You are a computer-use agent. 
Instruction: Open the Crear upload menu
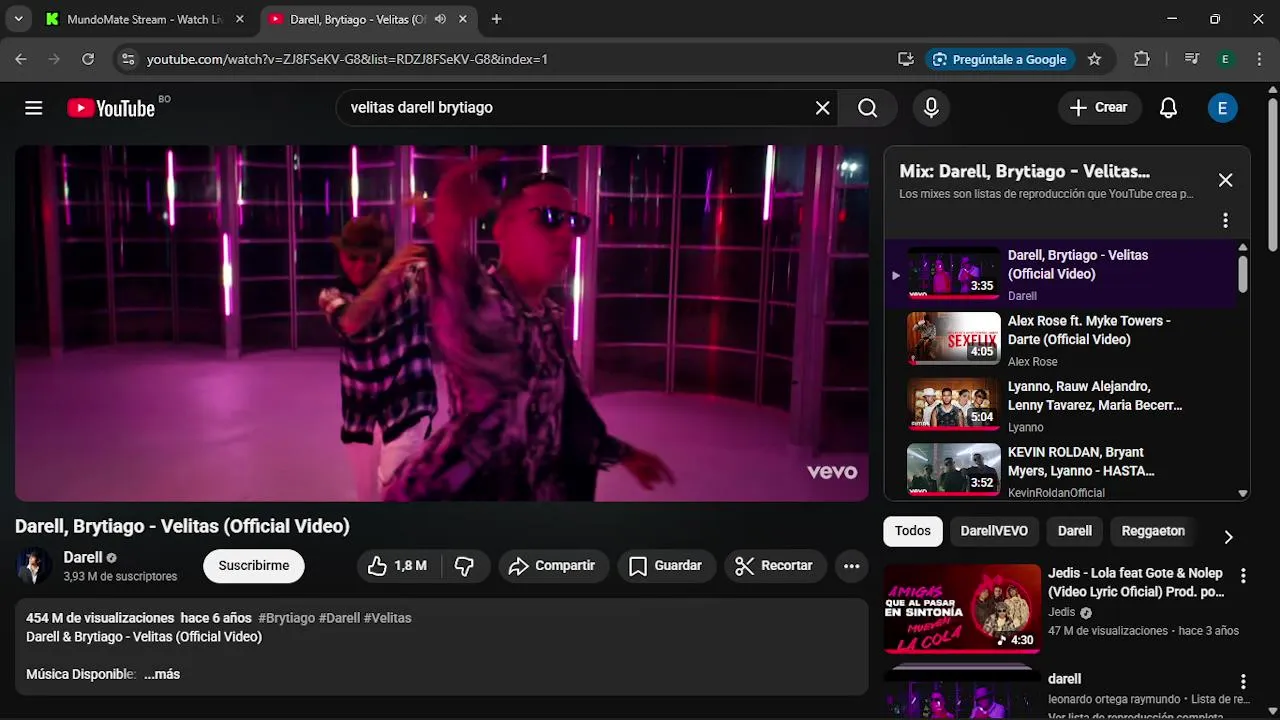click(1099, 108)
